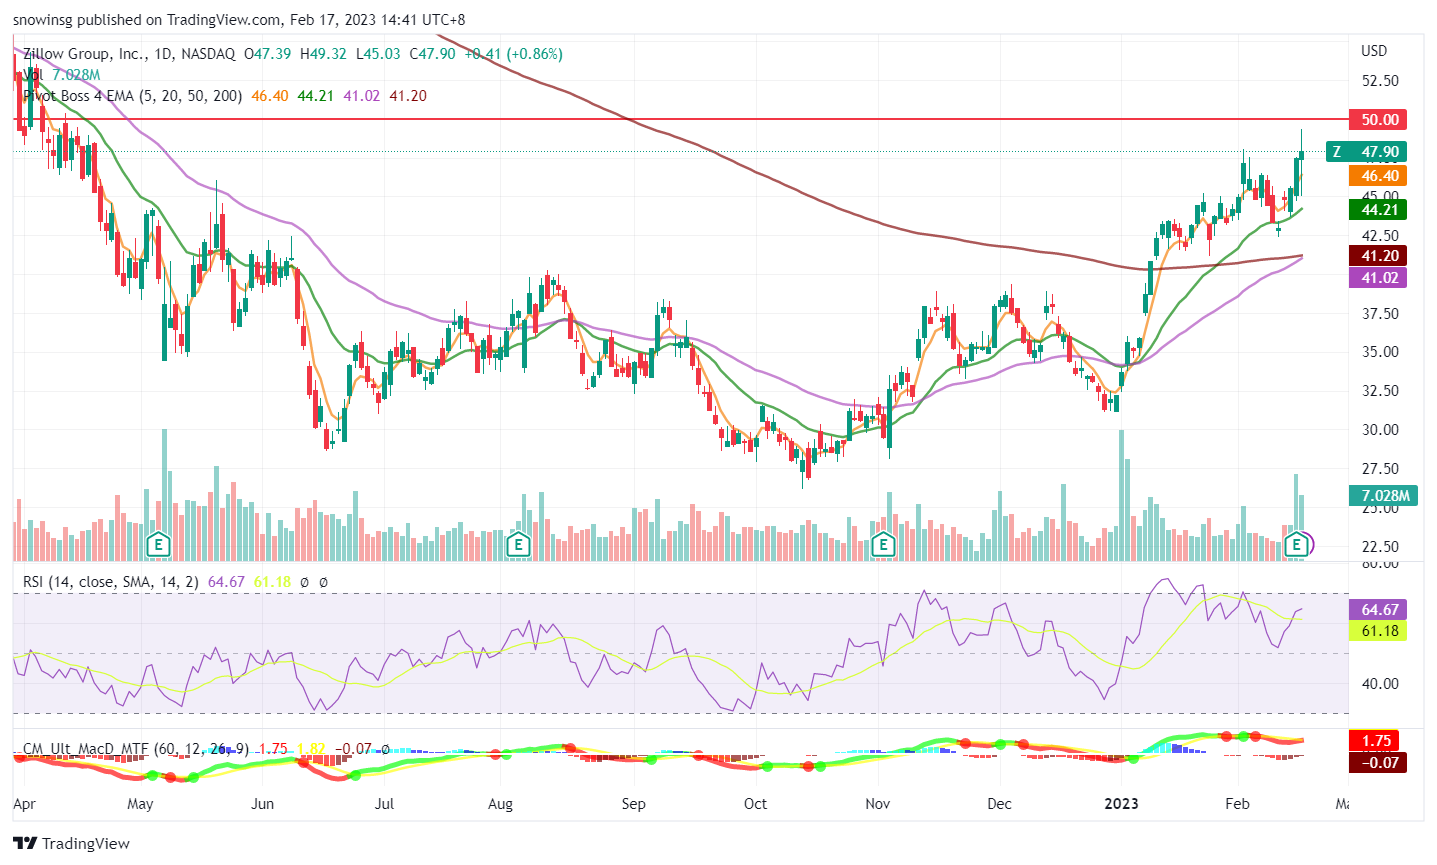The image size is (1437, 865).
Task: Click Sep on the time axis
Action: click(x=633, y=804)
